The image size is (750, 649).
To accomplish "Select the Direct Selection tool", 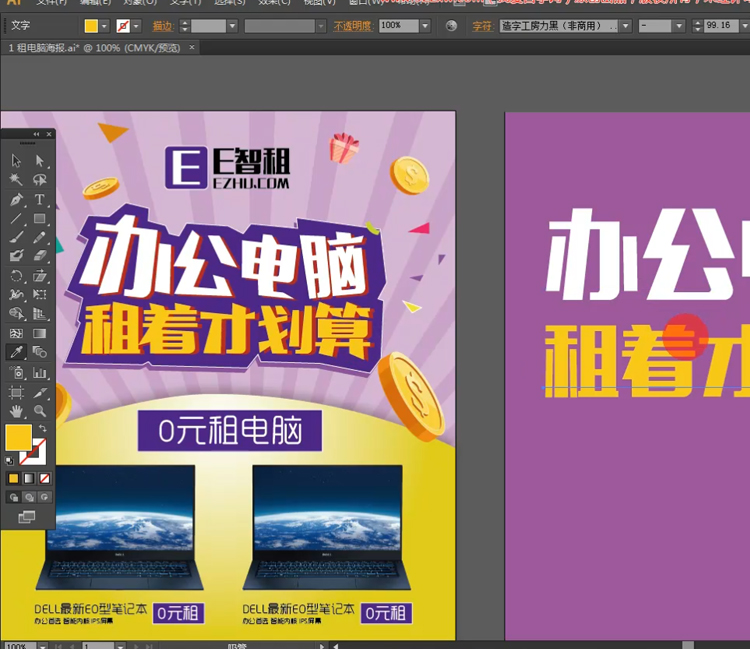I will 40,161.
